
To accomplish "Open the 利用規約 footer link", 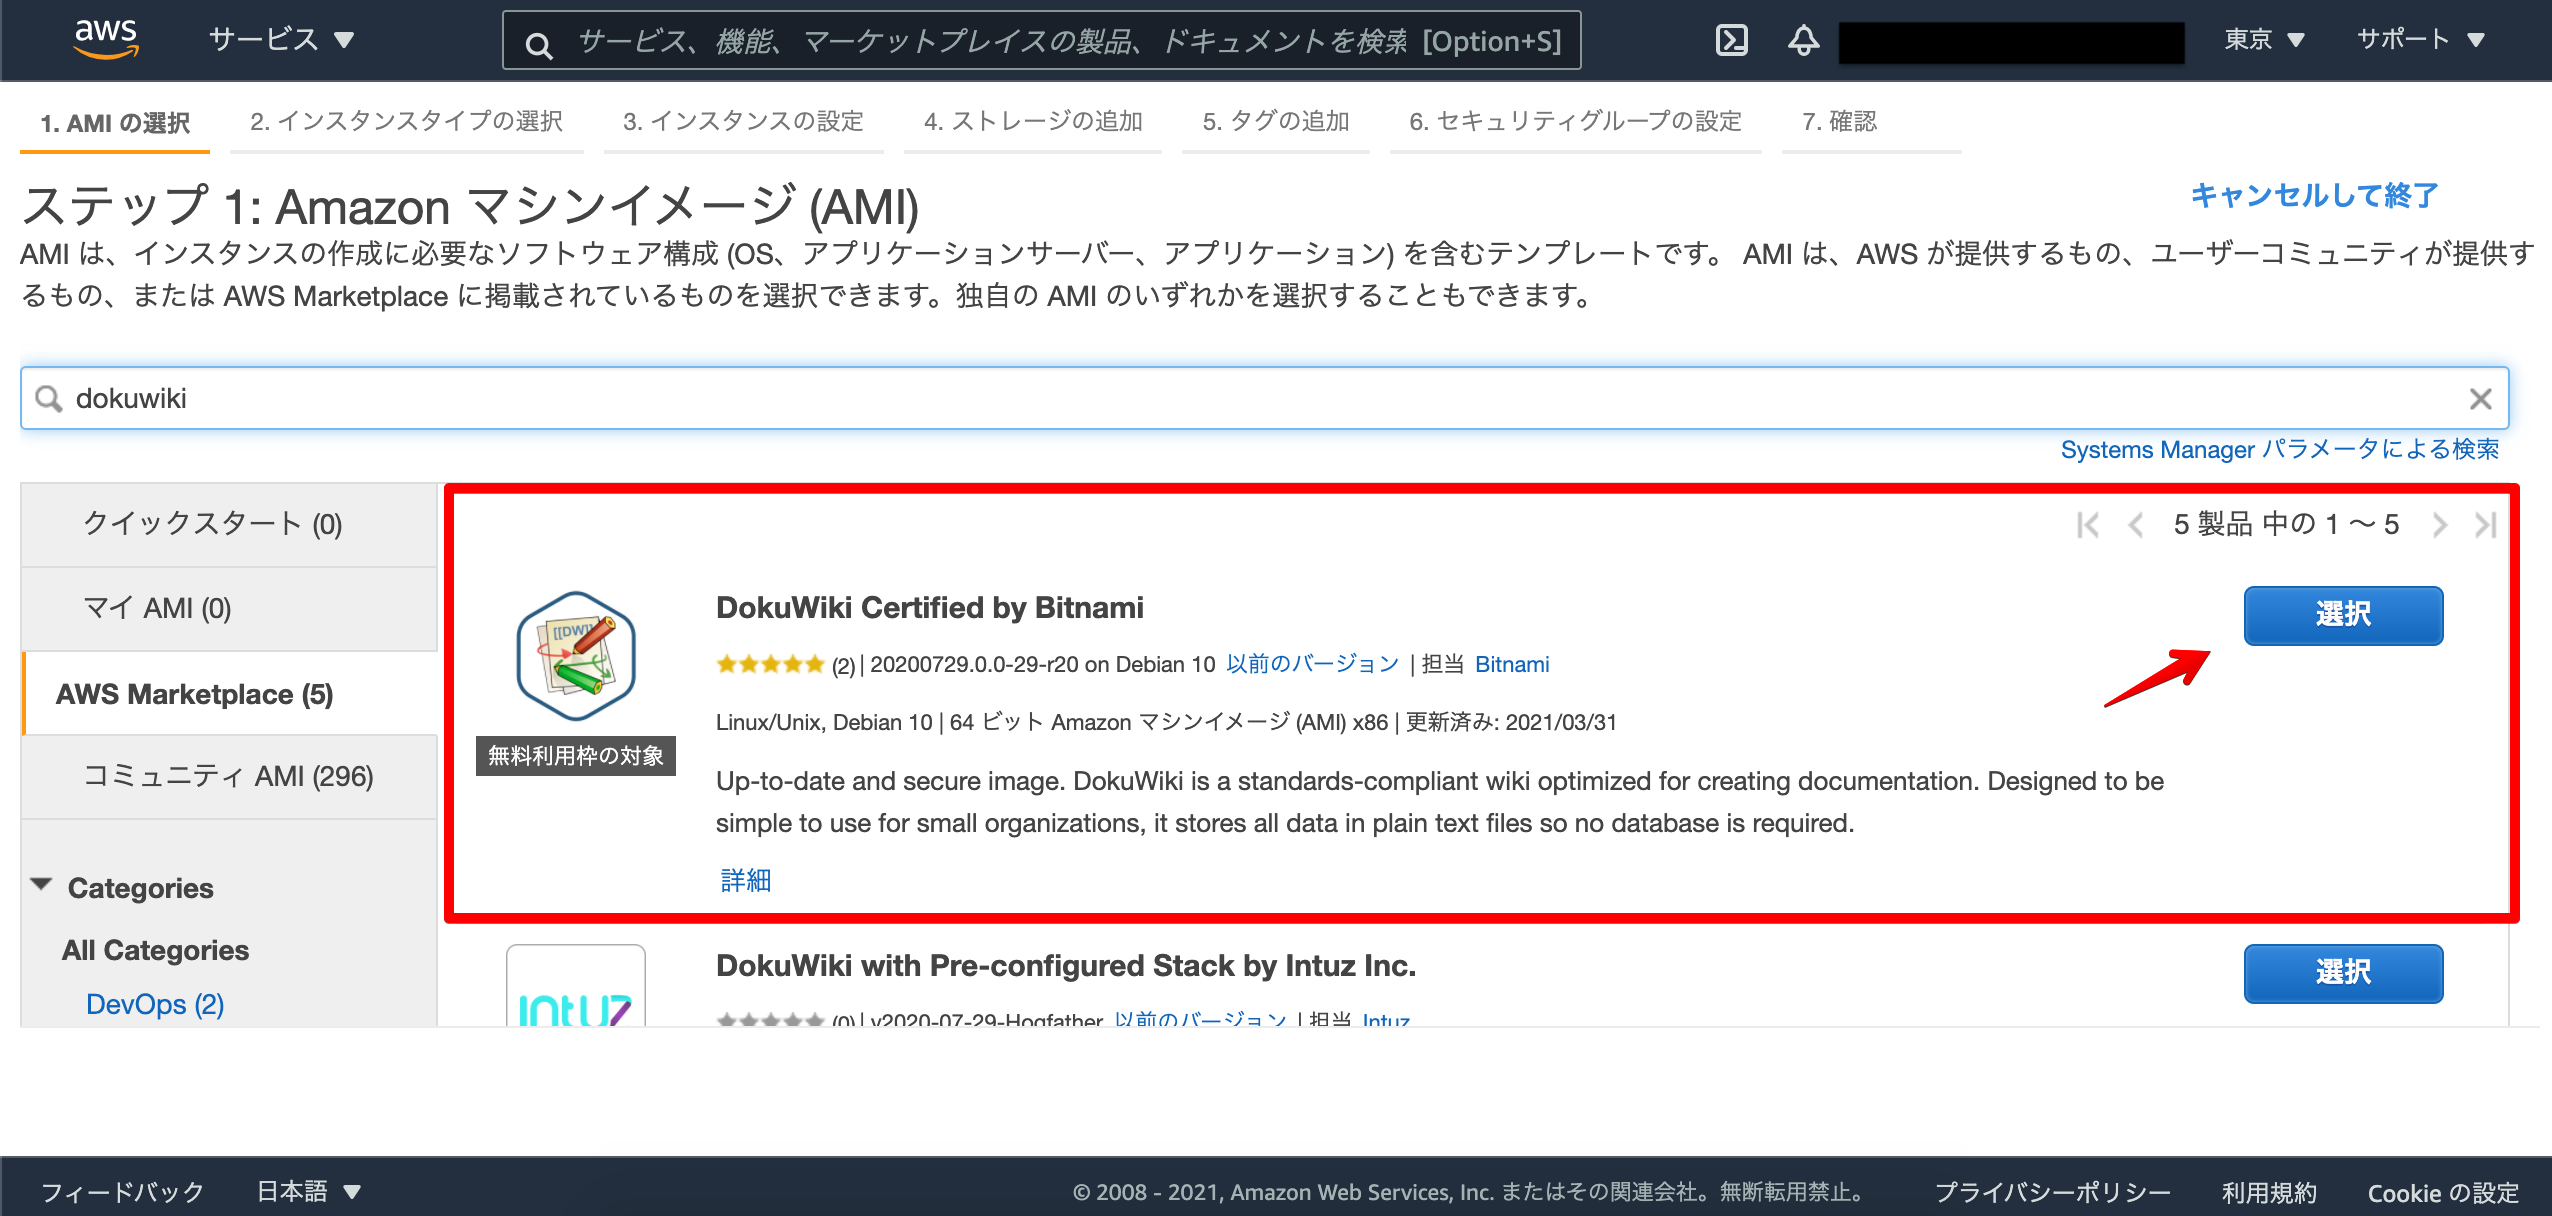I will 2269,1191.
